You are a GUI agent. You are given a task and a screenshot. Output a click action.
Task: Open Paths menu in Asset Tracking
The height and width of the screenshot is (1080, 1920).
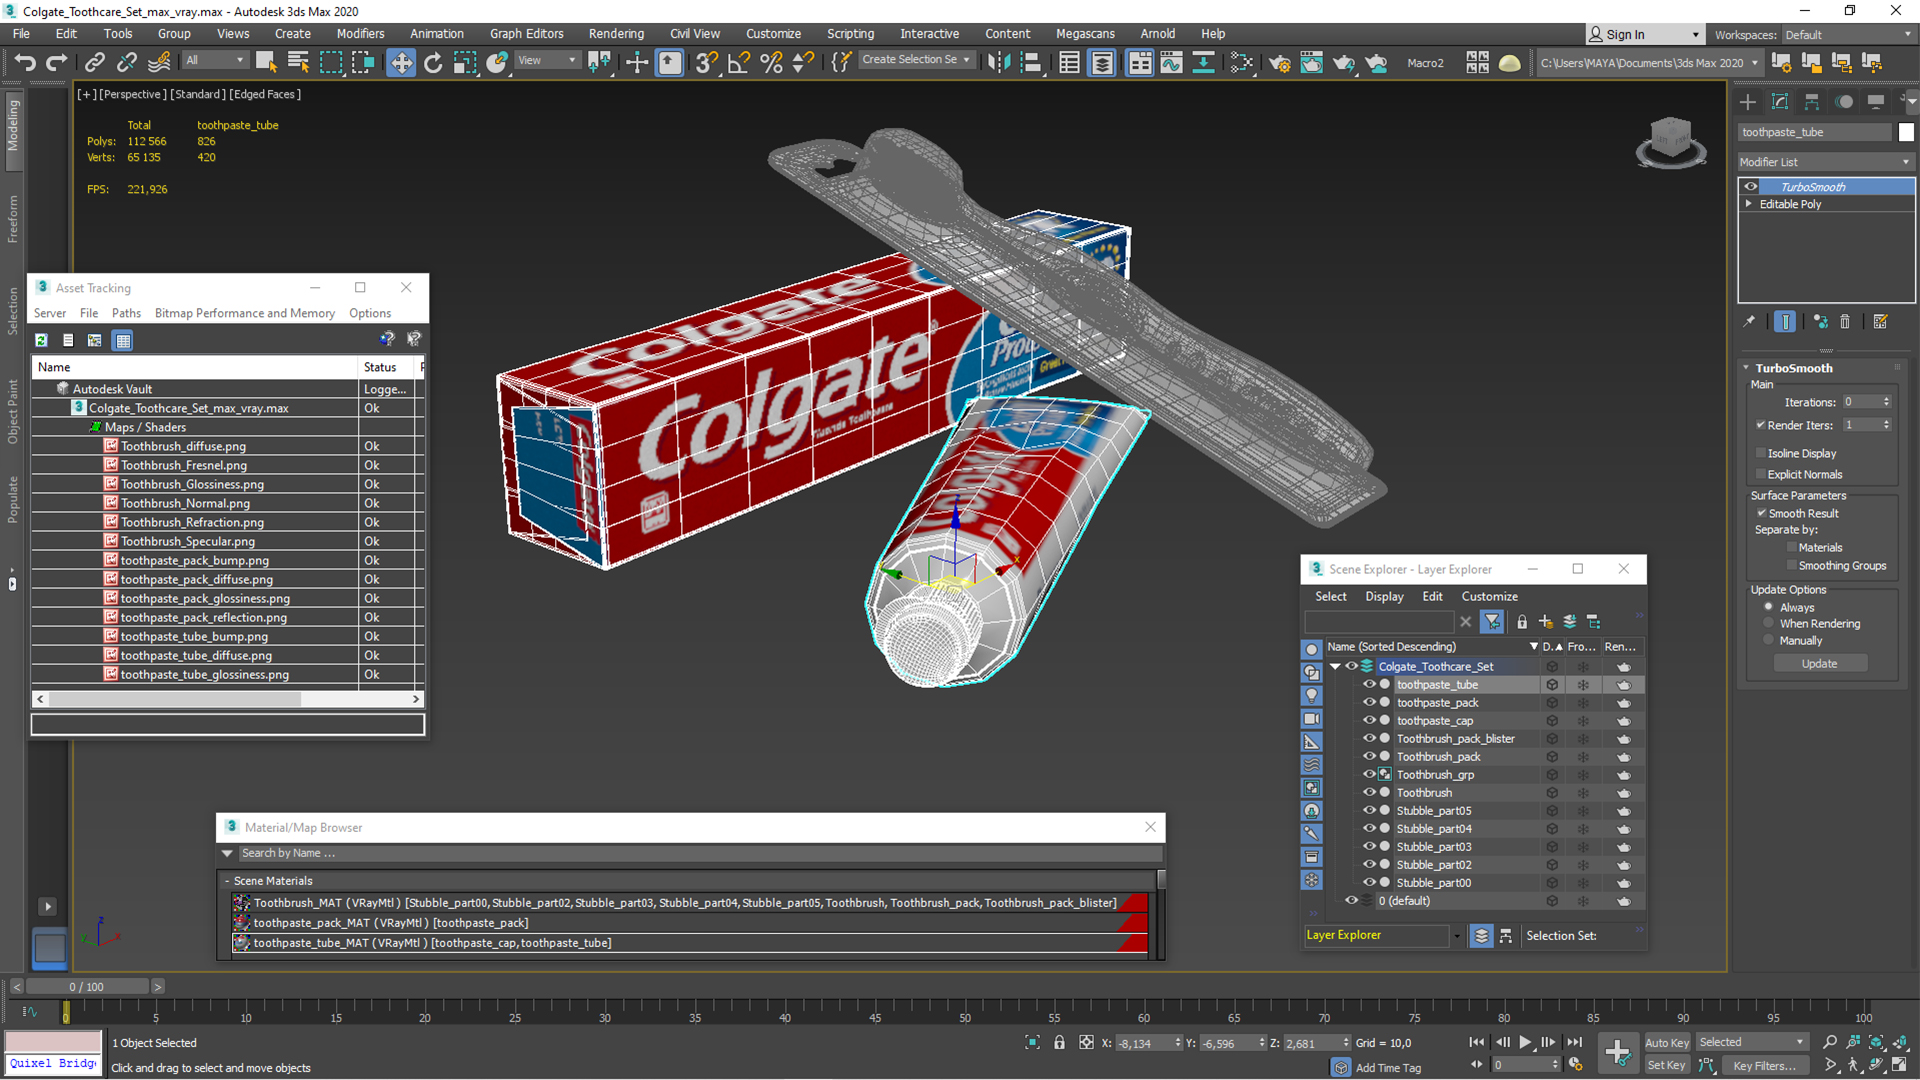pos(126,313)
